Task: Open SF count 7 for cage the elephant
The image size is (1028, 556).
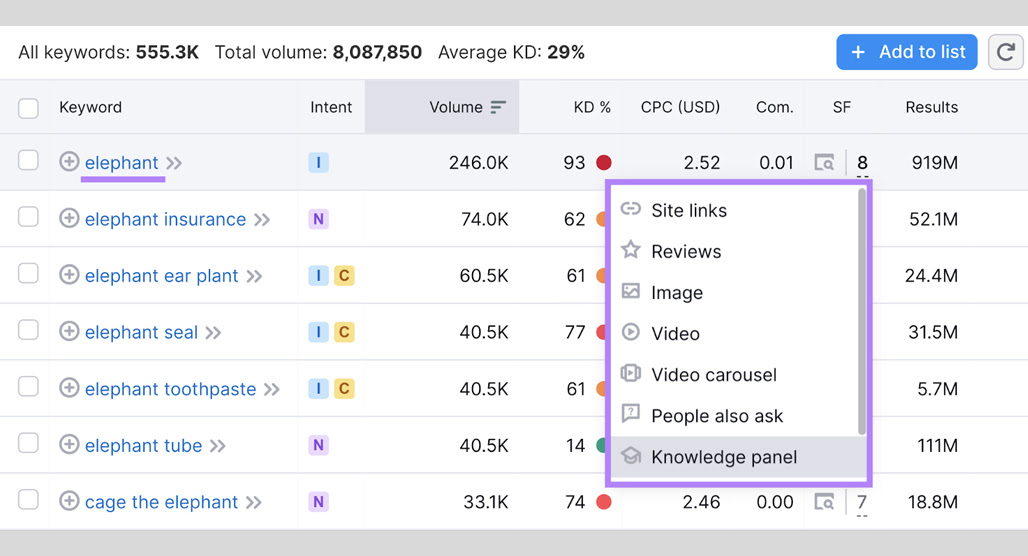Action: (x=861, y=503)
